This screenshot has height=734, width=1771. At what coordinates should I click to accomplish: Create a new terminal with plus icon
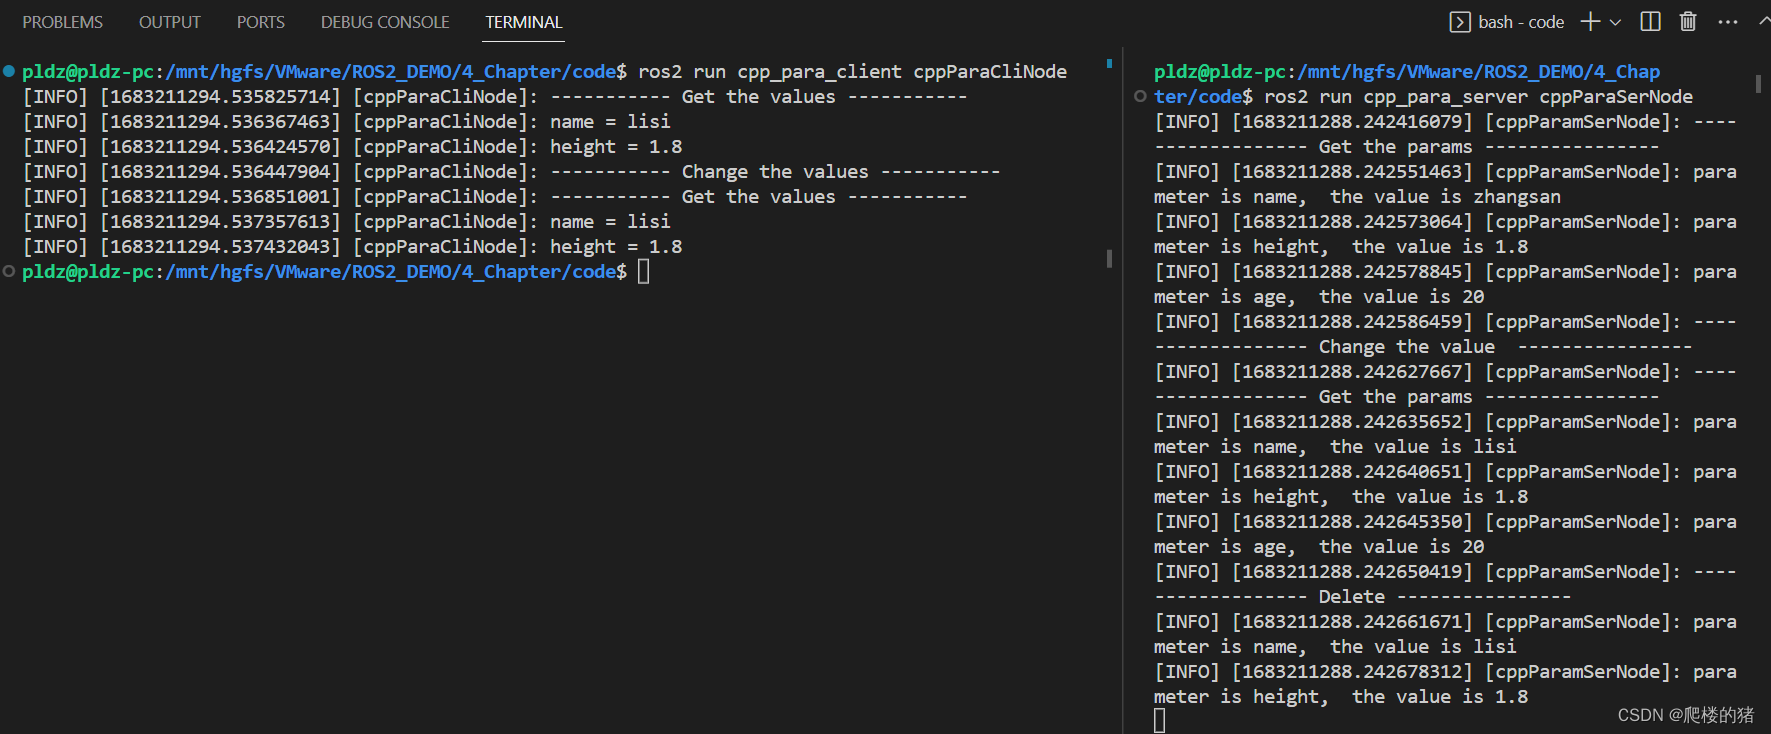coord(1590,22)
